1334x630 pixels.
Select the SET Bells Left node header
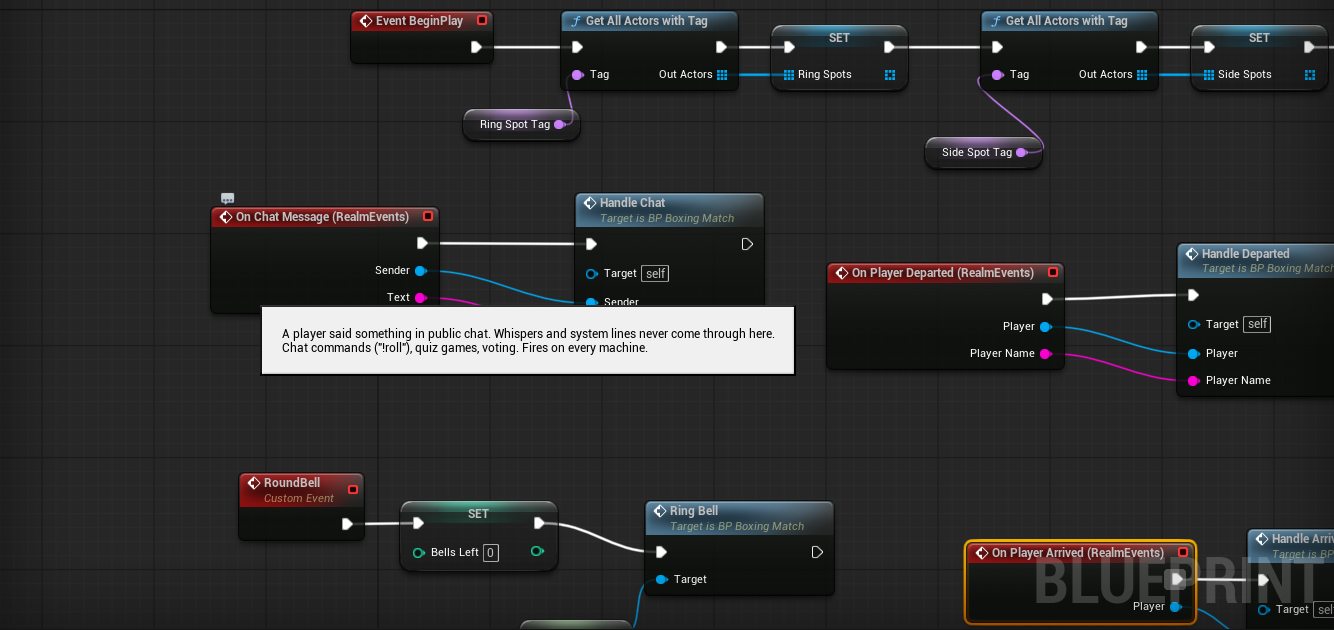(479, 513)
